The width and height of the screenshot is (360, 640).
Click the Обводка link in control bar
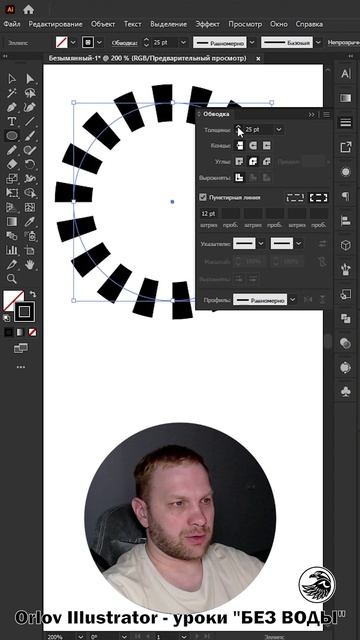[x=125, y=42]
